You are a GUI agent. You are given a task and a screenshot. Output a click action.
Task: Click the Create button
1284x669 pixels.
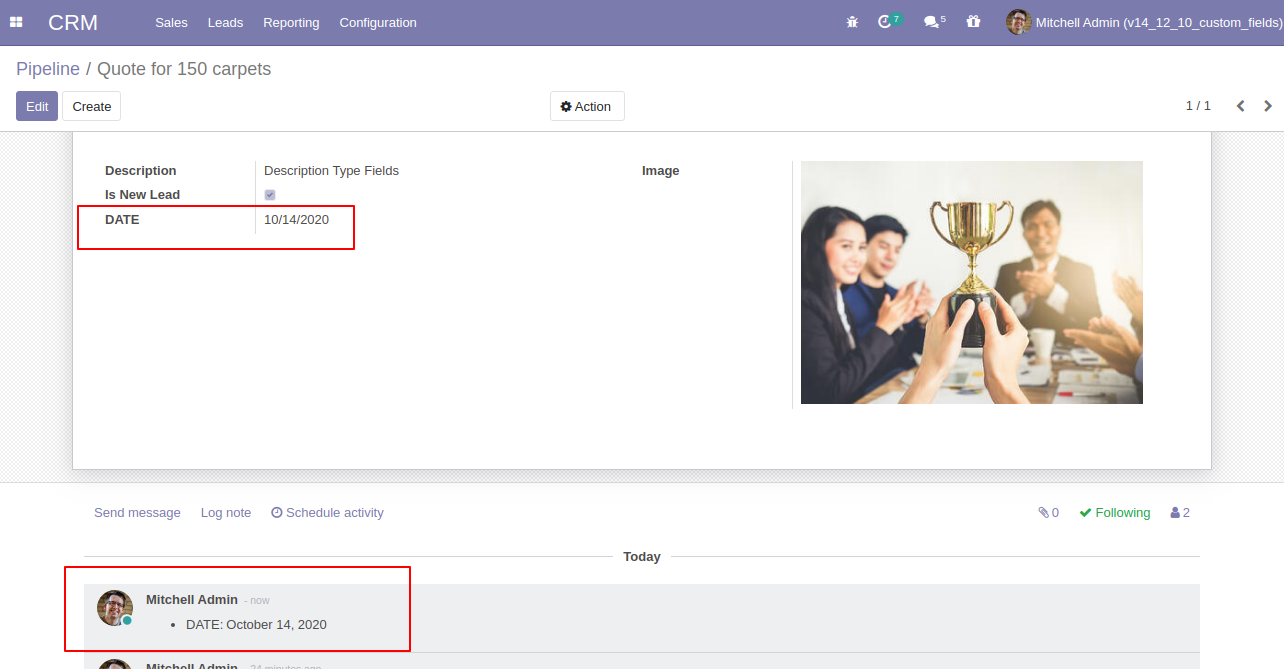(x=91, y=106)
